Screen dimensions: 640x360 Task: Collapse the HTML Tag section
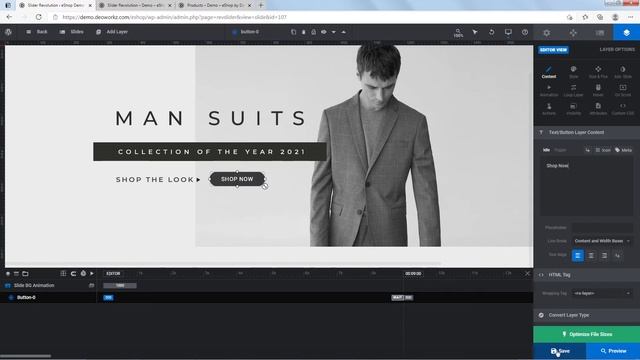pyautogui.click(x=587, y=275)
